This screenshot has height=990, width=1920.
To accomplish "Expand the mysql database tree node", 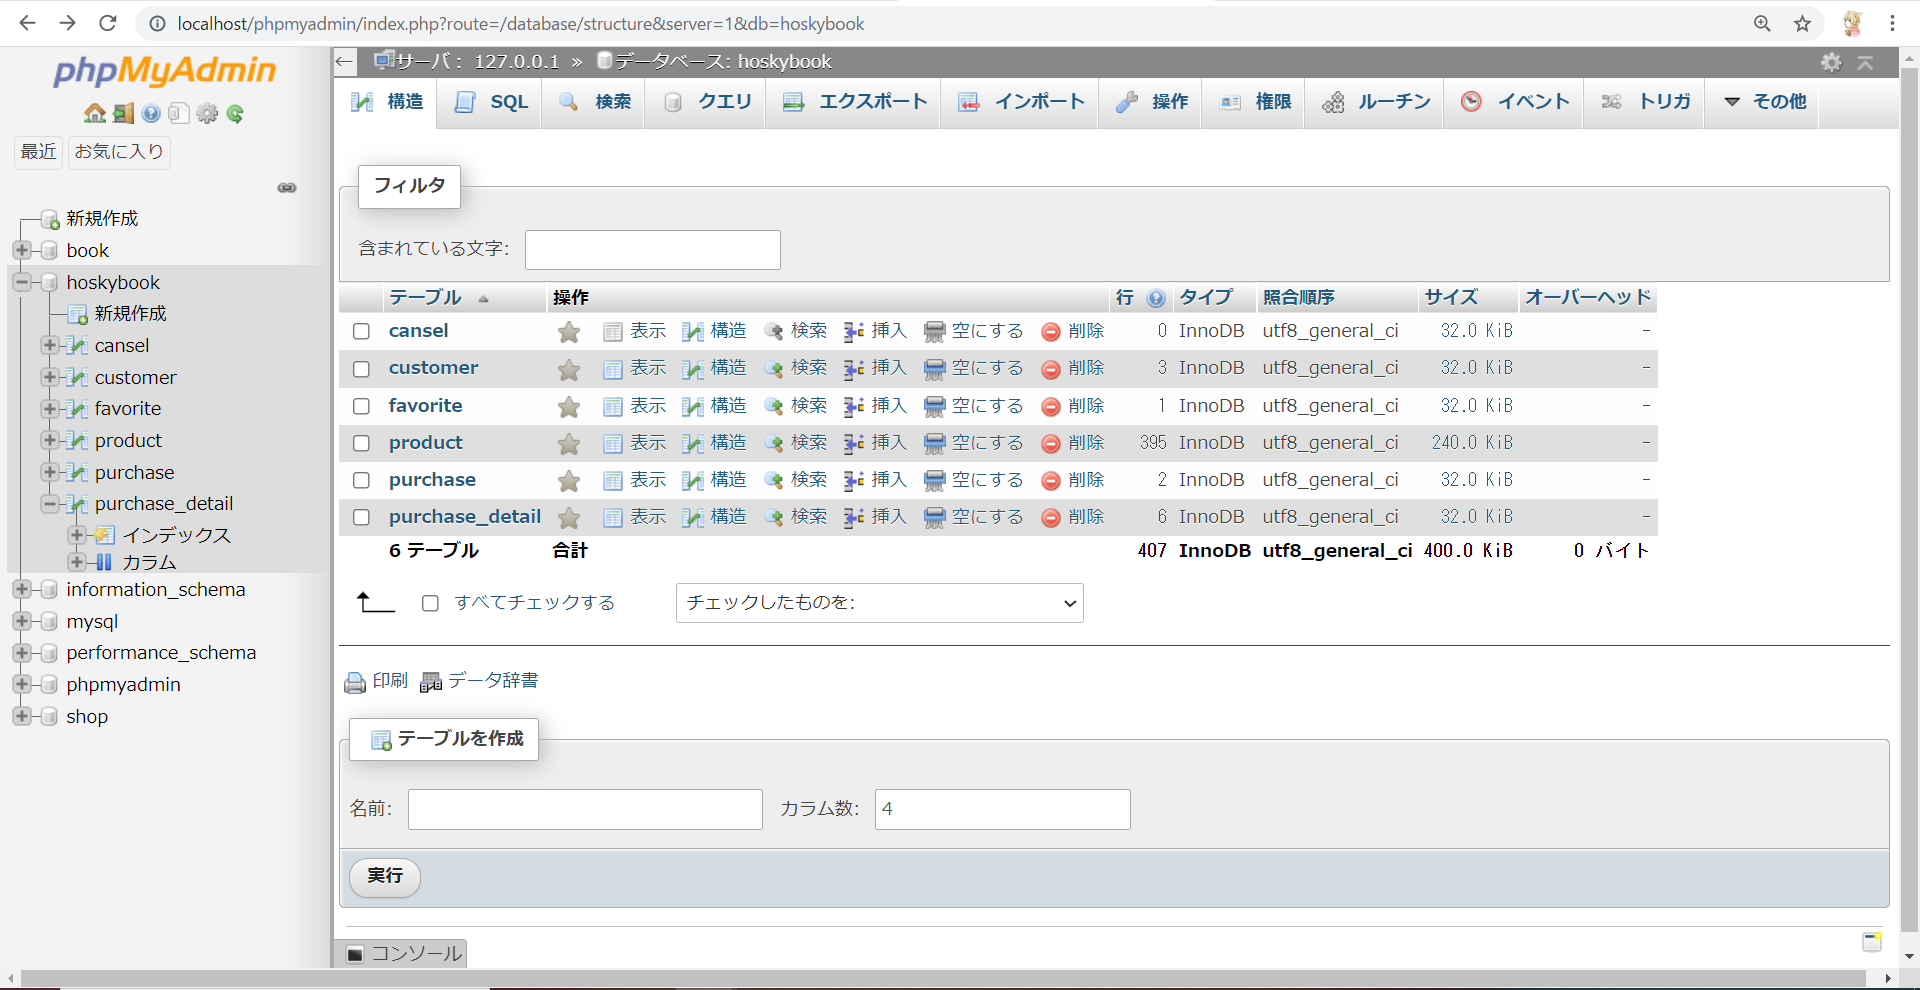I will pyautogui.click(x=22, y=621).
